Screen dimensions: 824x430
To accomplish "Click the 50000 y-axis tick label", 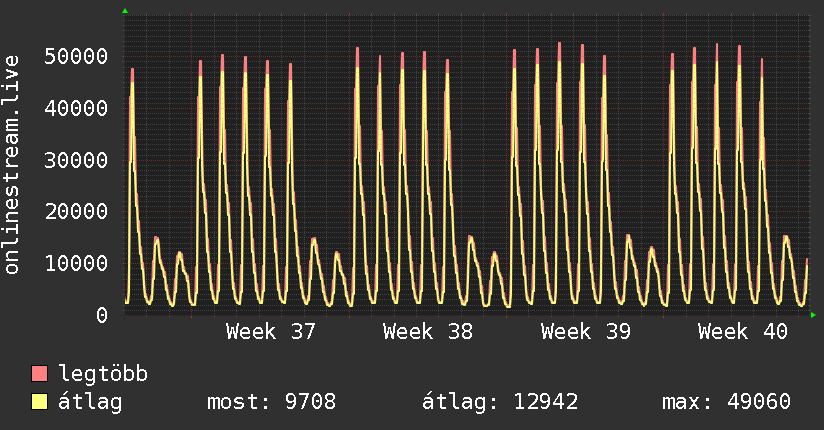I will 76,56.
